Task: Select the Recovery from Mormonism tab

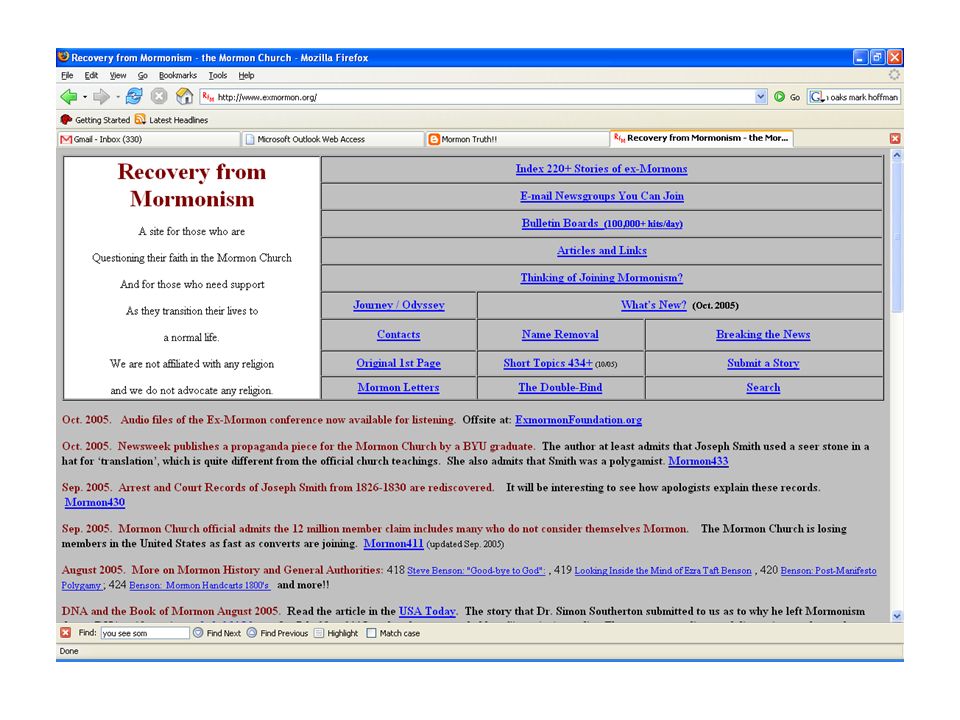Action: pyautogui.click(x=701, y=138)
